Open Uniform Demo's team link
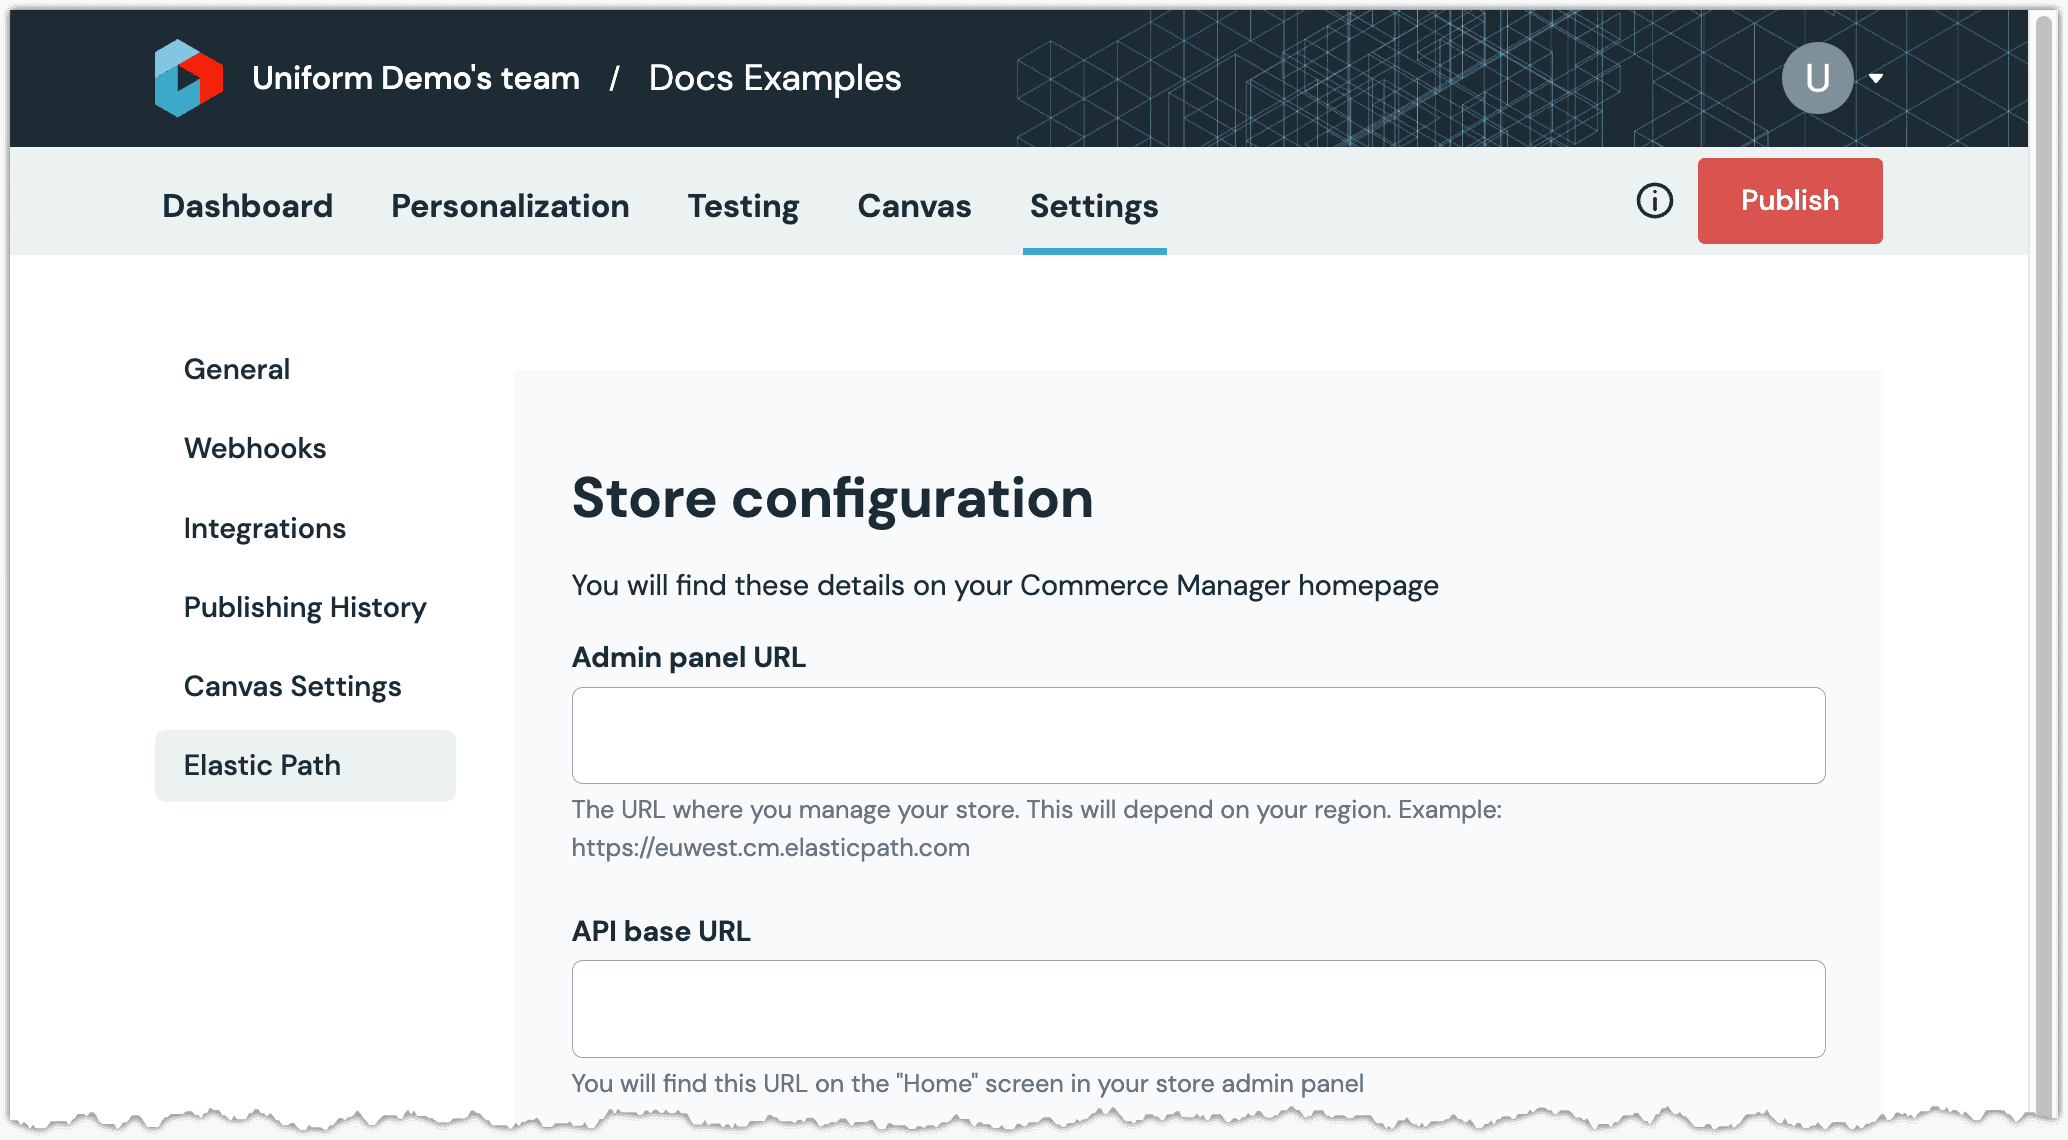The width and height of the screenshot is (2068, 1140). (x=416, y=78)
